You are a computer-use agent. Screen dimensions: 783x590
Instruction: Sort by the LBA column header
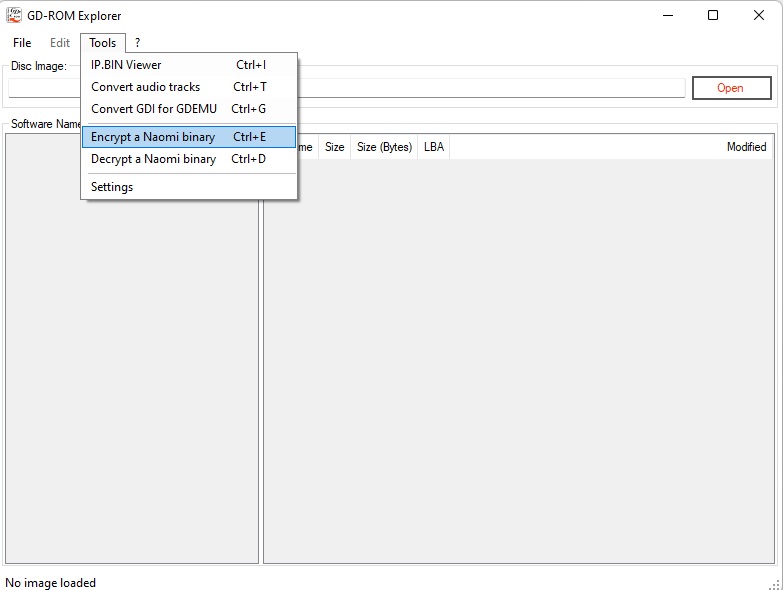[x=433, y=147]
